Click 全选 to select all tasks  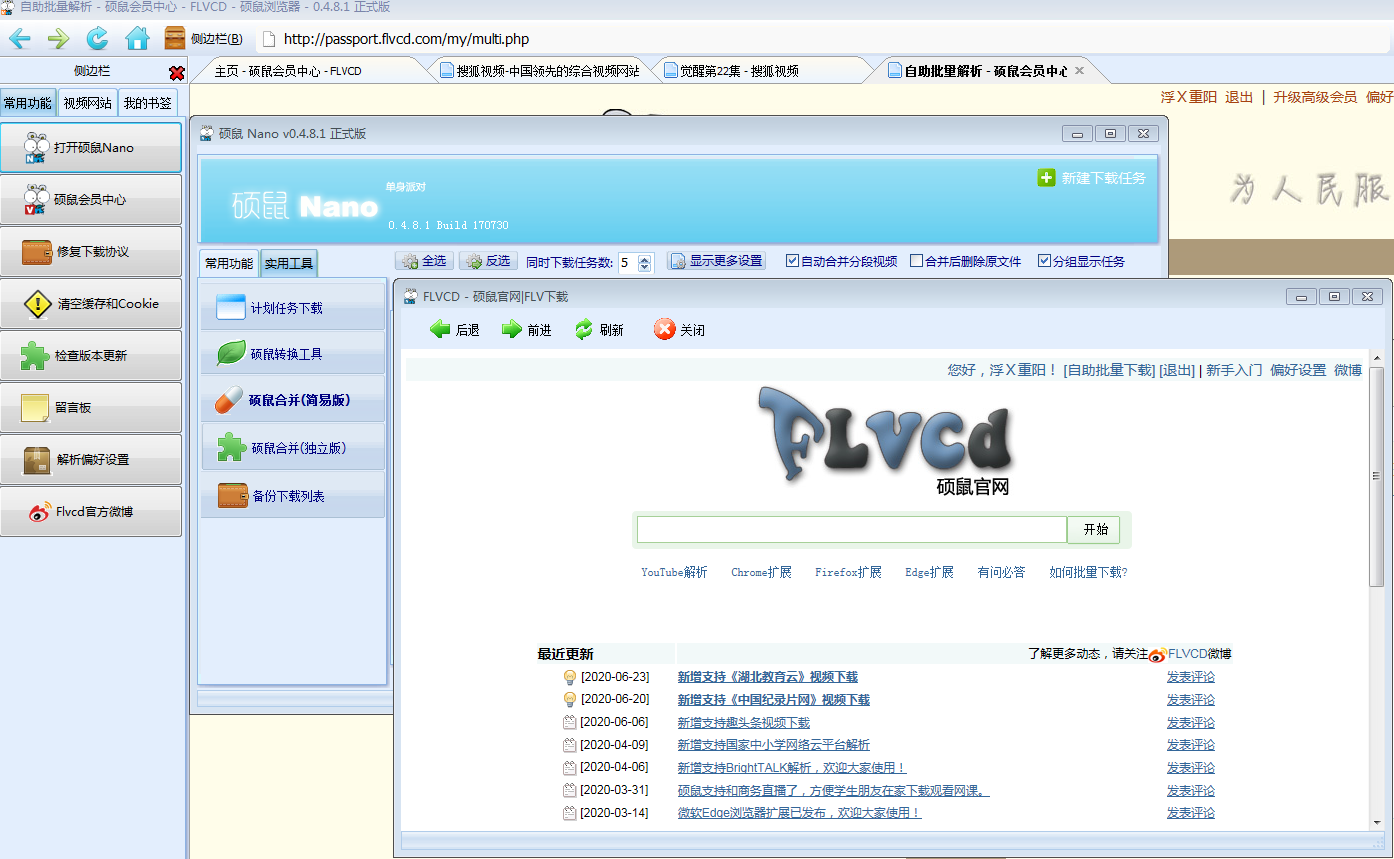(424, 261)
